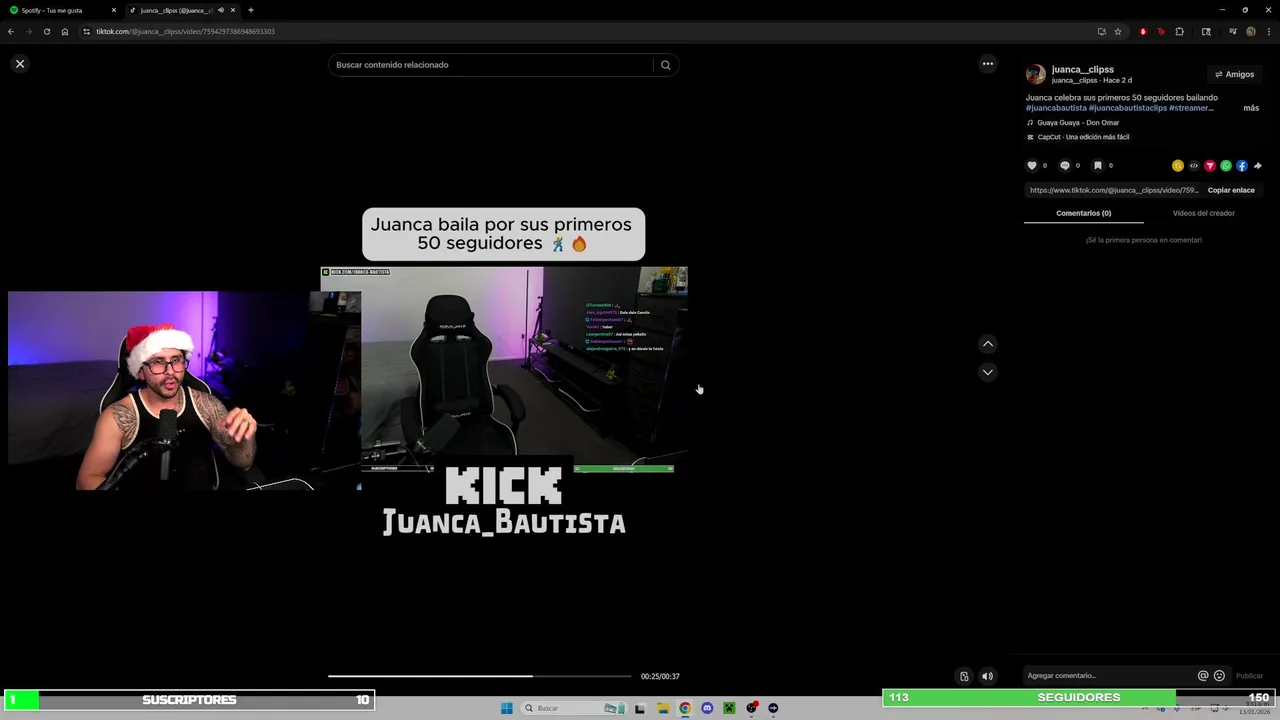Close the Spotify browser tab

113,10
